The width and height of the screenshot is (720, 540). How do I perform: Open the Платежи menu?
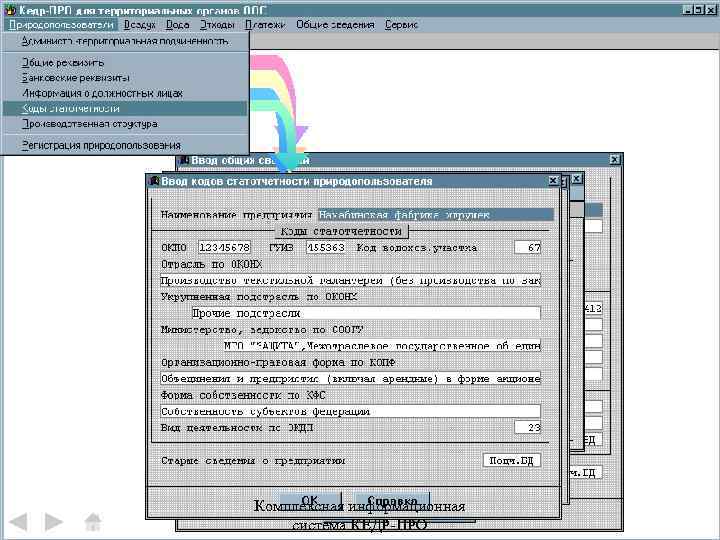point(265,25)
